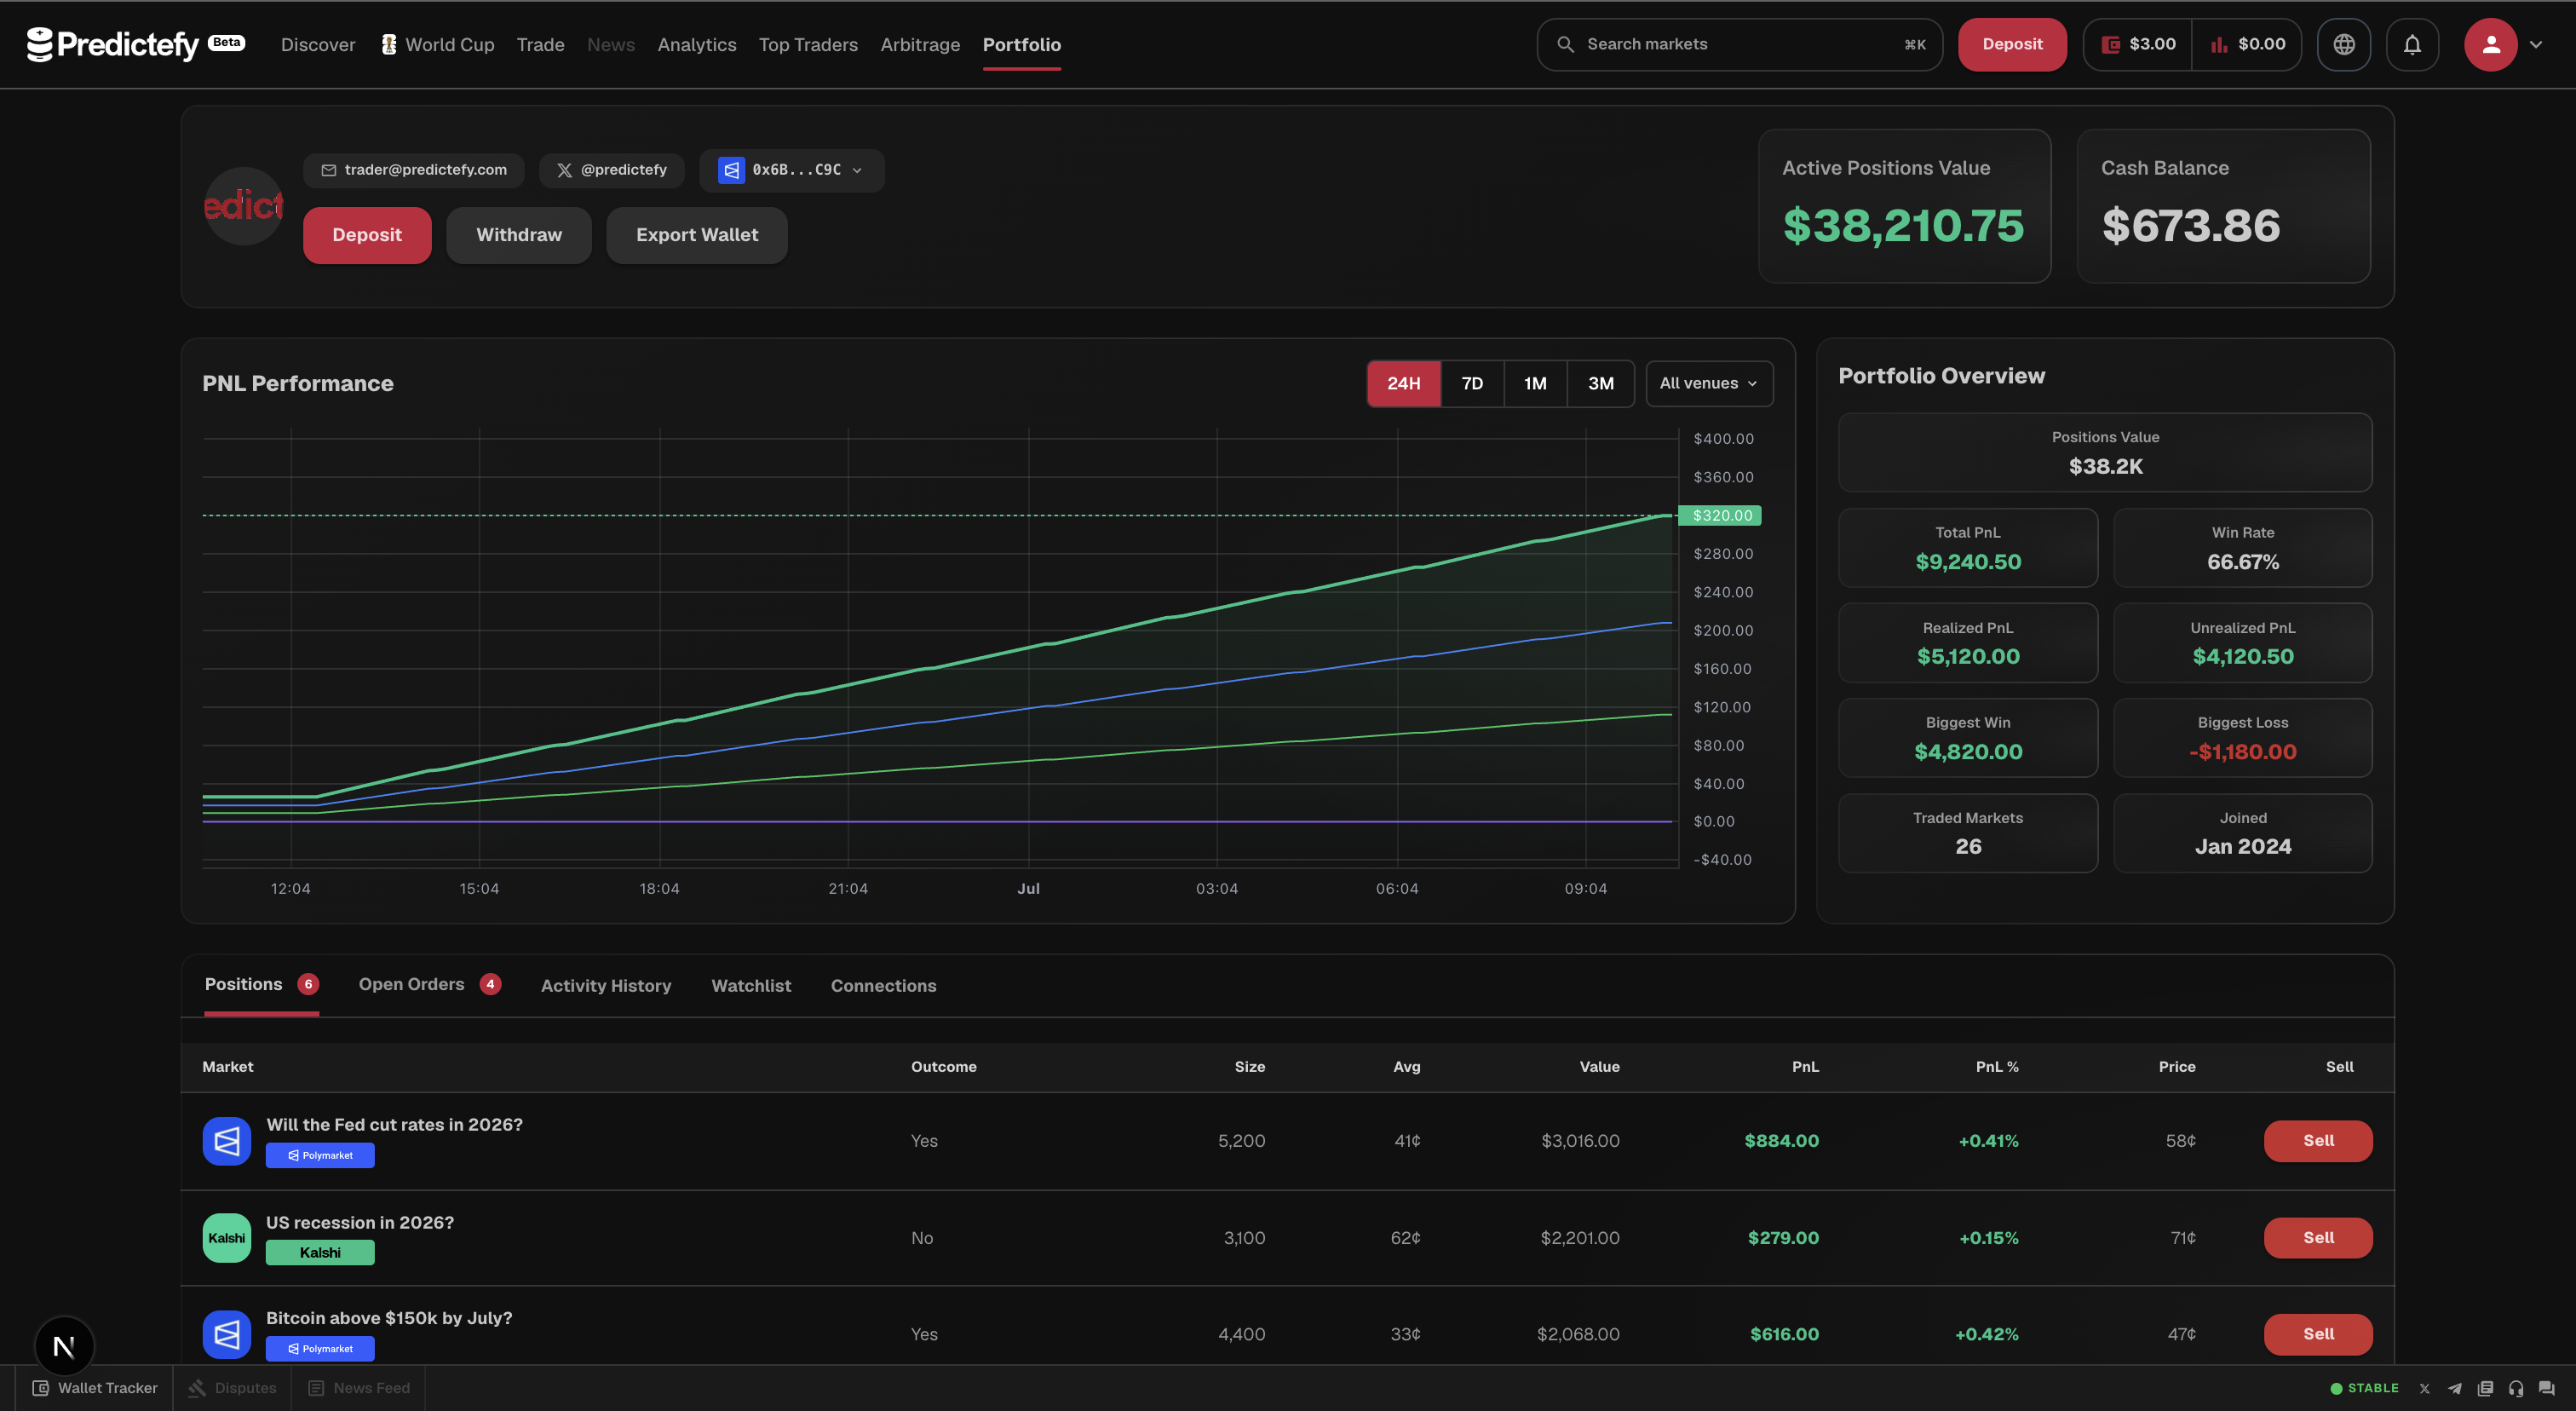Click the $320.00 chart price marker
Screen dimensions: 2576x1411
1720,516
